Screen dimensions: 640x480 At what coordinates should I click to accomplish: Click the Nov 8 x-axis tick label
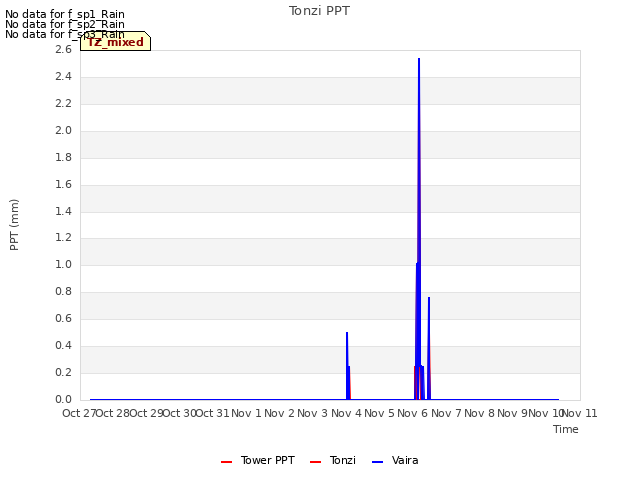click(479, 413)
